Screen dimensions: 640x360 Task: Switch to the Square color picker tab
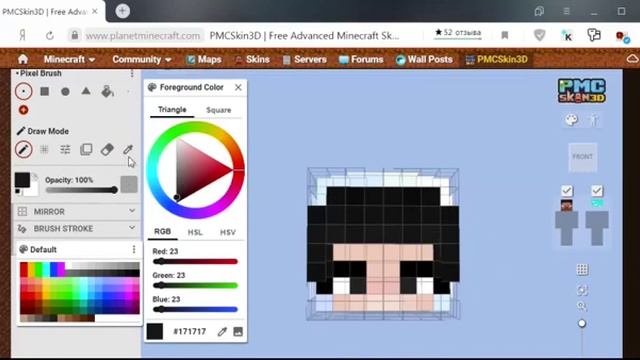[x=218, y=110]
